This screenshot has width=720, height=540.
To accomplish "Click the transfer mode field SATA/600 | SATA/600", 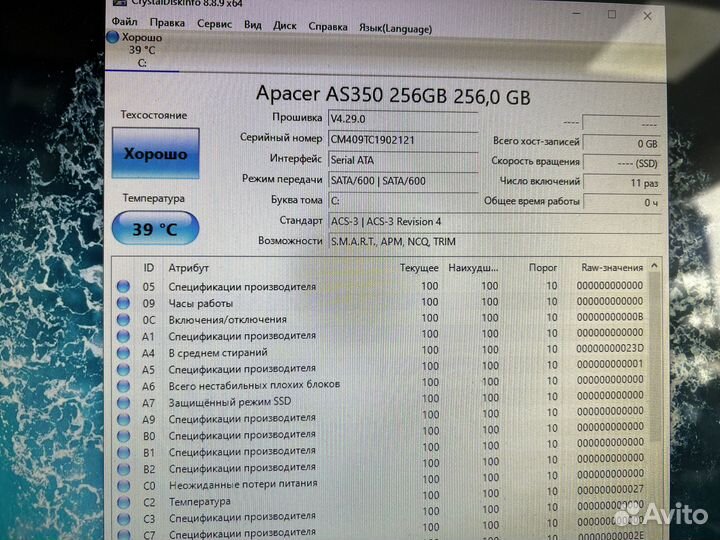I will pyautogui.click(x=403, y=181).
